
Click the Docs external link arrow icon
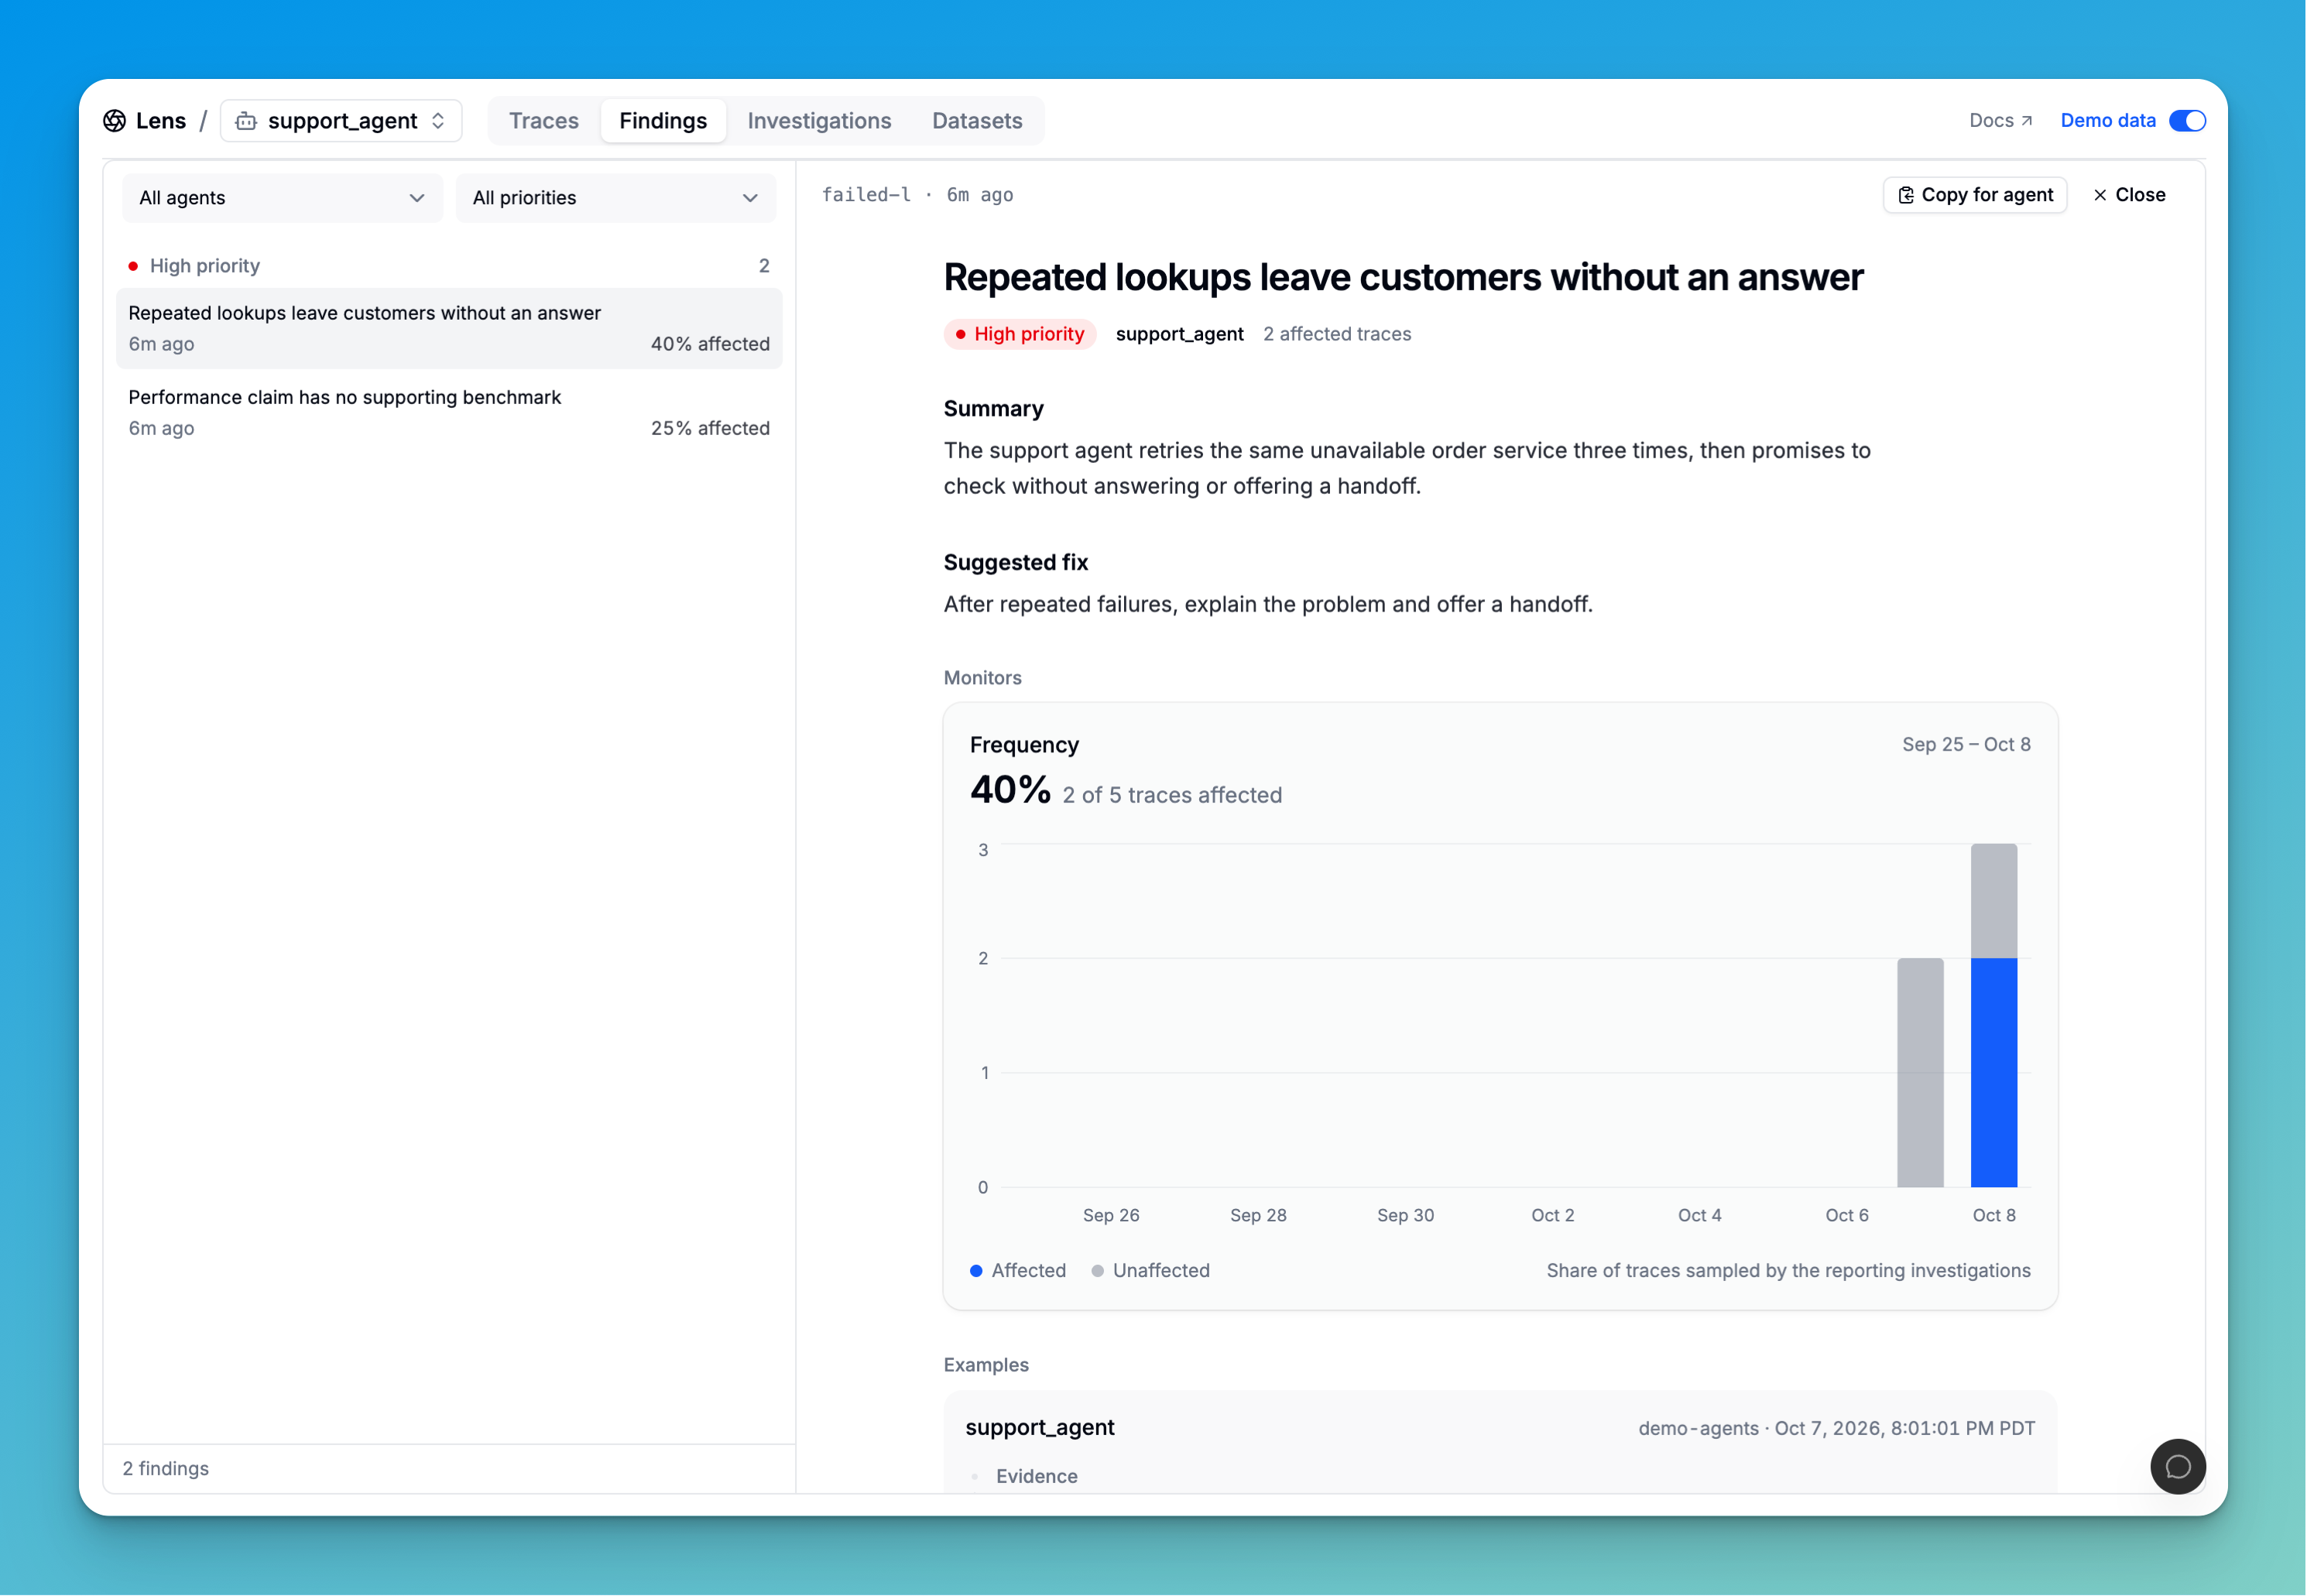[x=2027, y=121]
